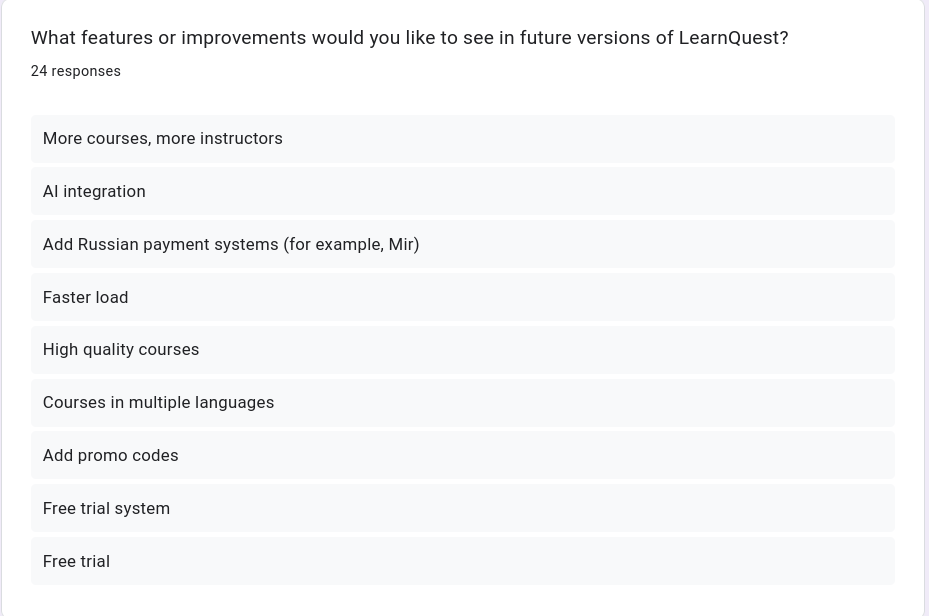Click the "(for example, Mir)" text
This screenshot has width=929, height=616.
coord(351,244)
